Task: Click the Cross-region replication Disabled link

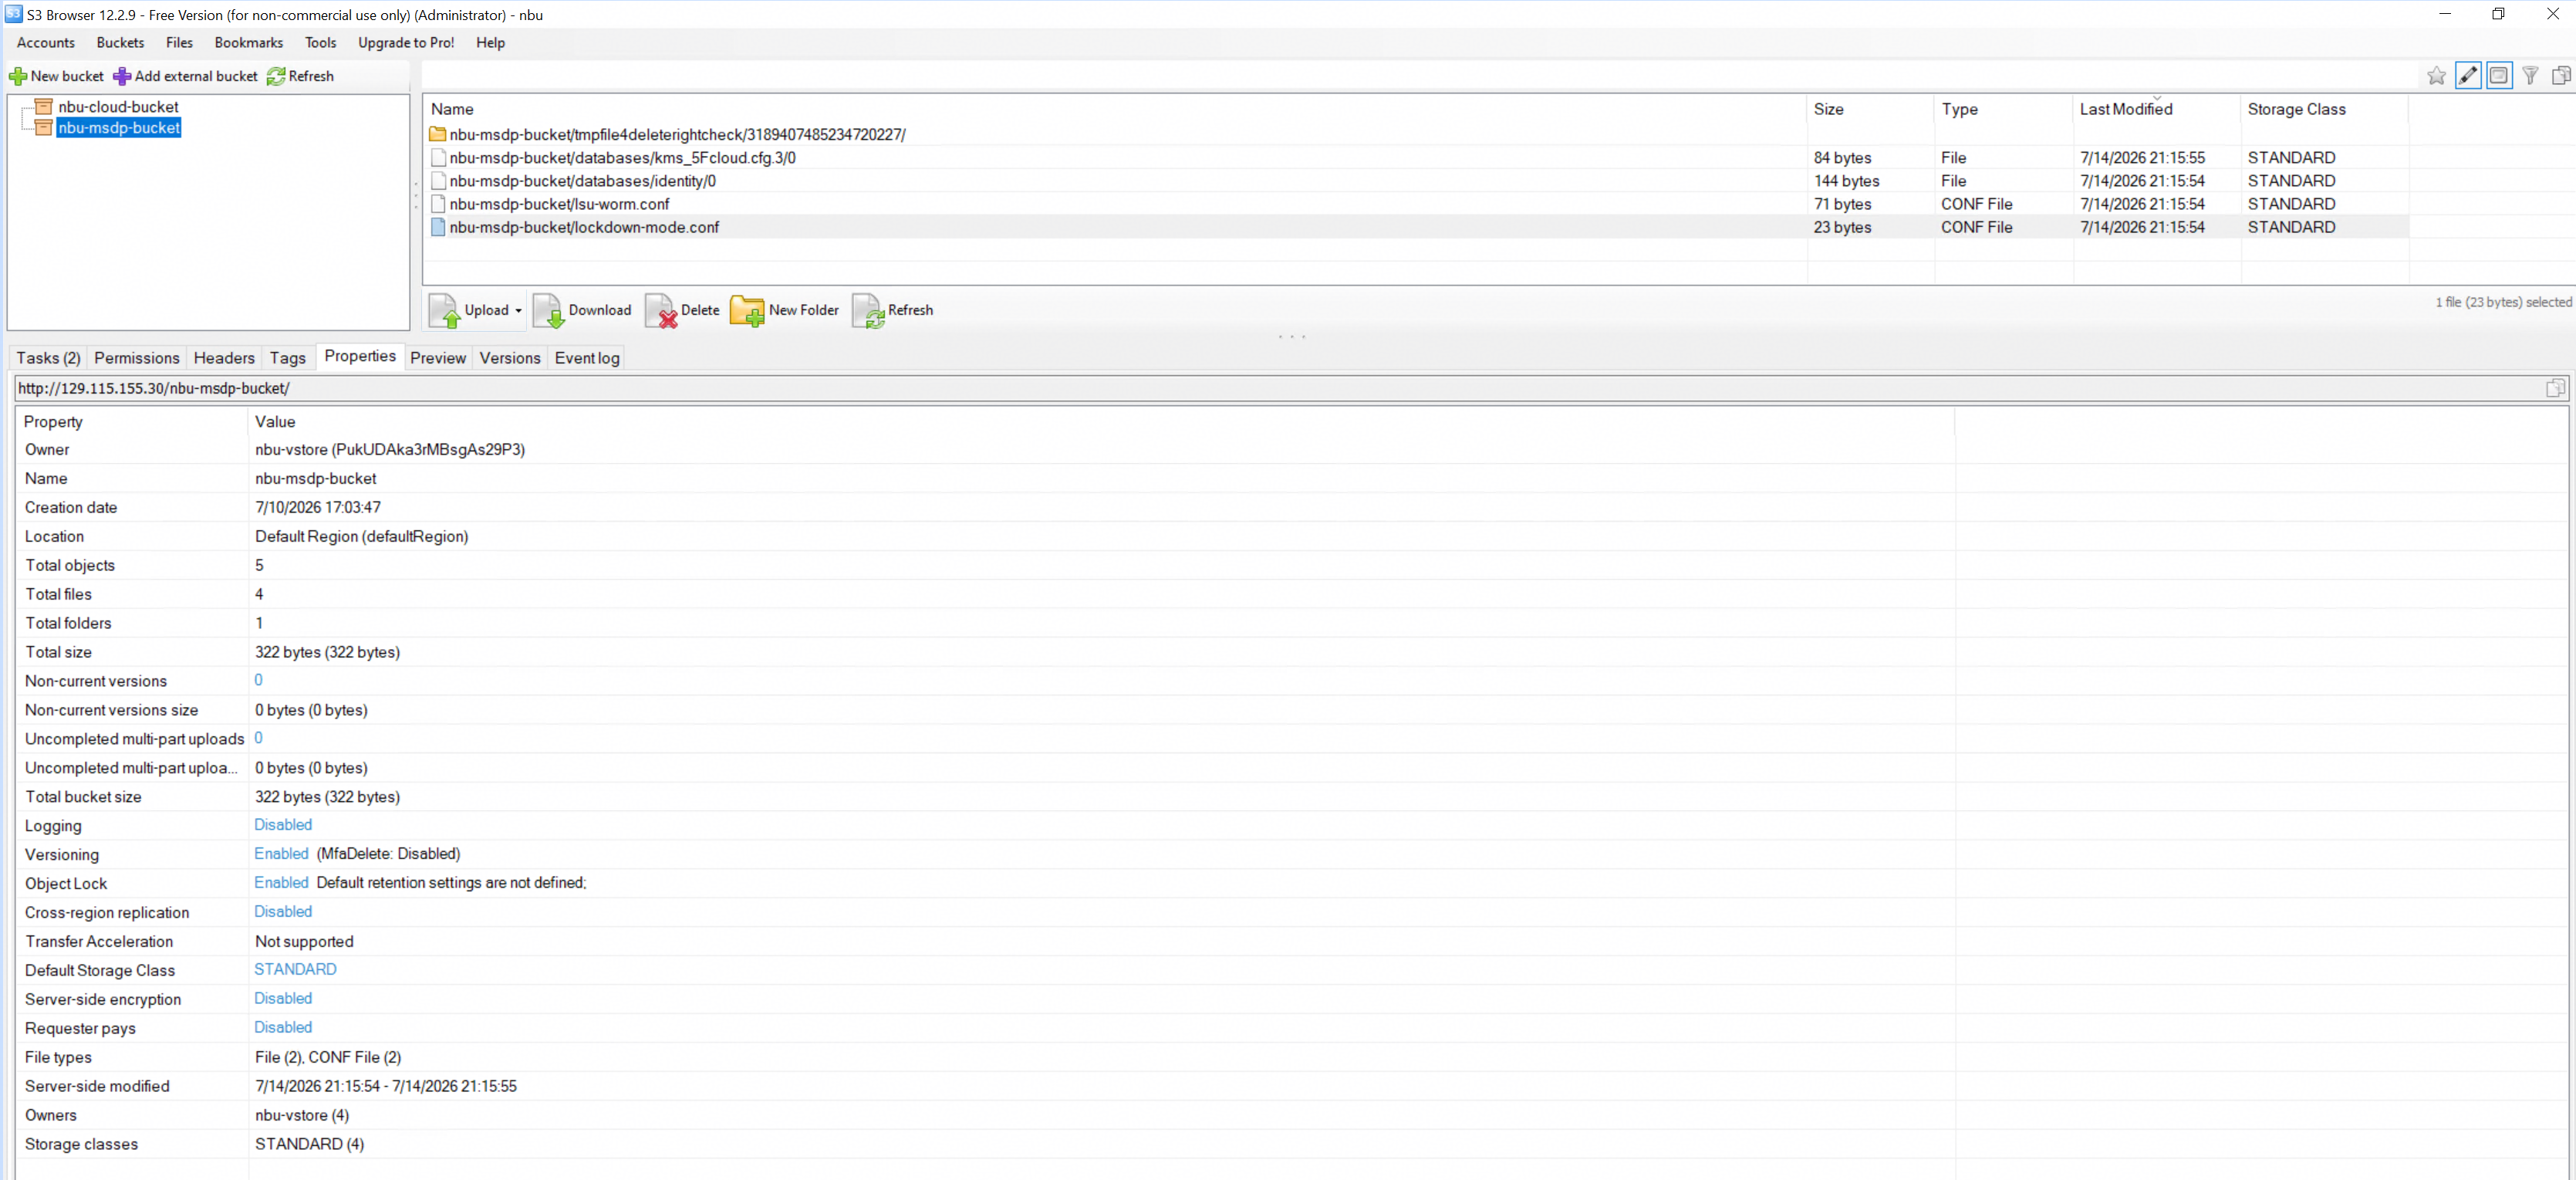Action: coord(283,912)
